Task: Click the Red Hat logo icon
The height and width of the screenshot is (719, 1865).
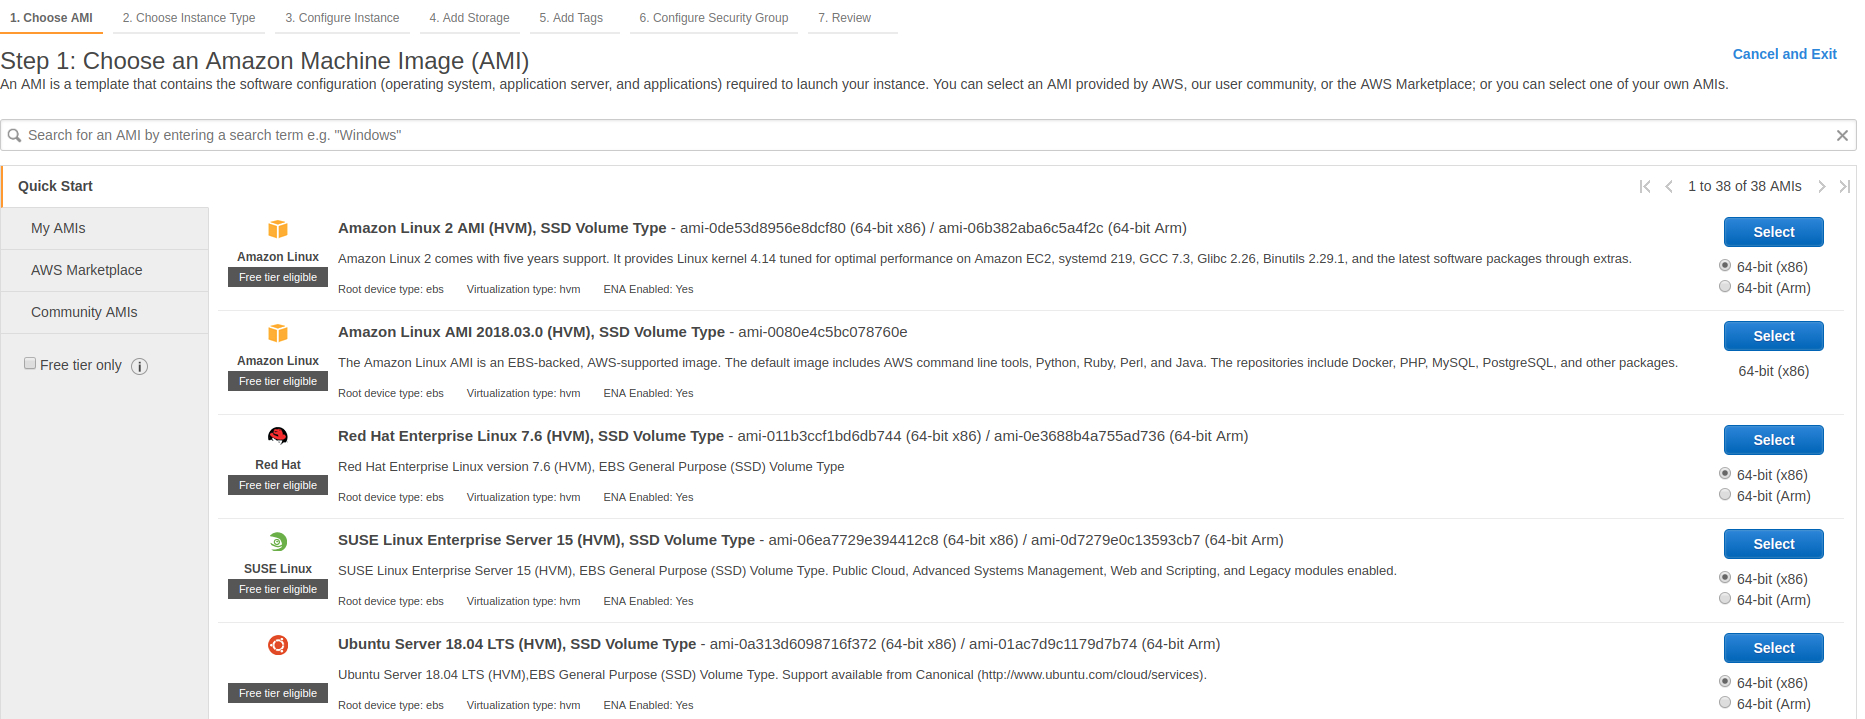Action: (278, 435)
